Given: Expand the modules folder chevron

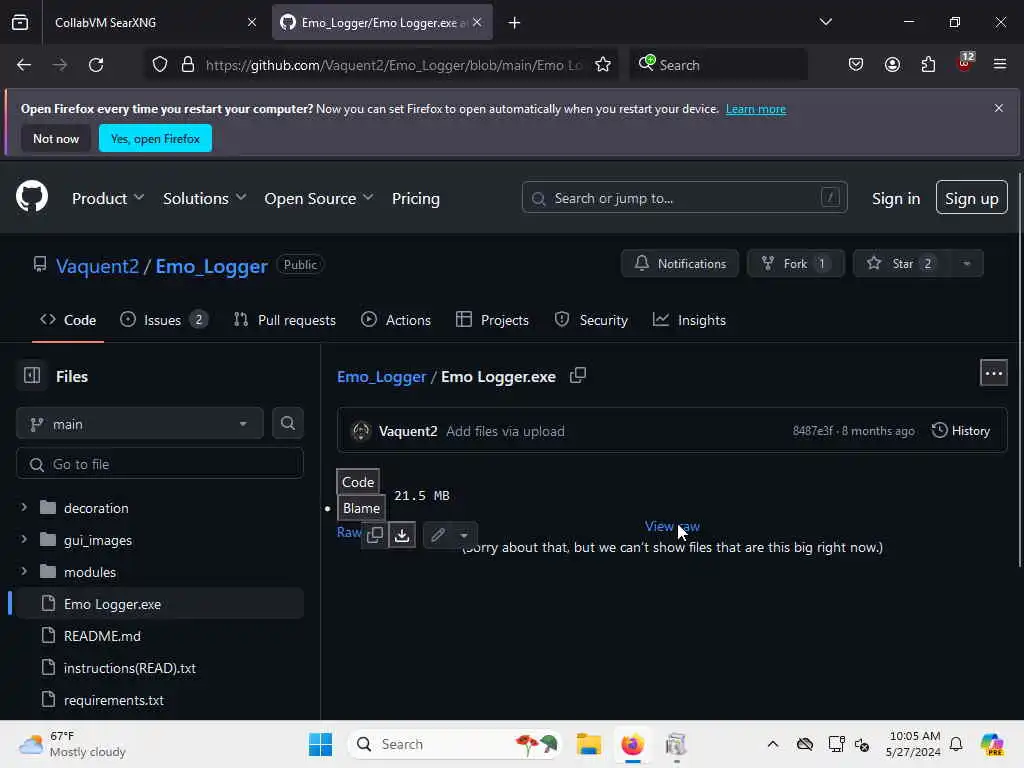Looking at the screenshot, I should click(24, 571).
